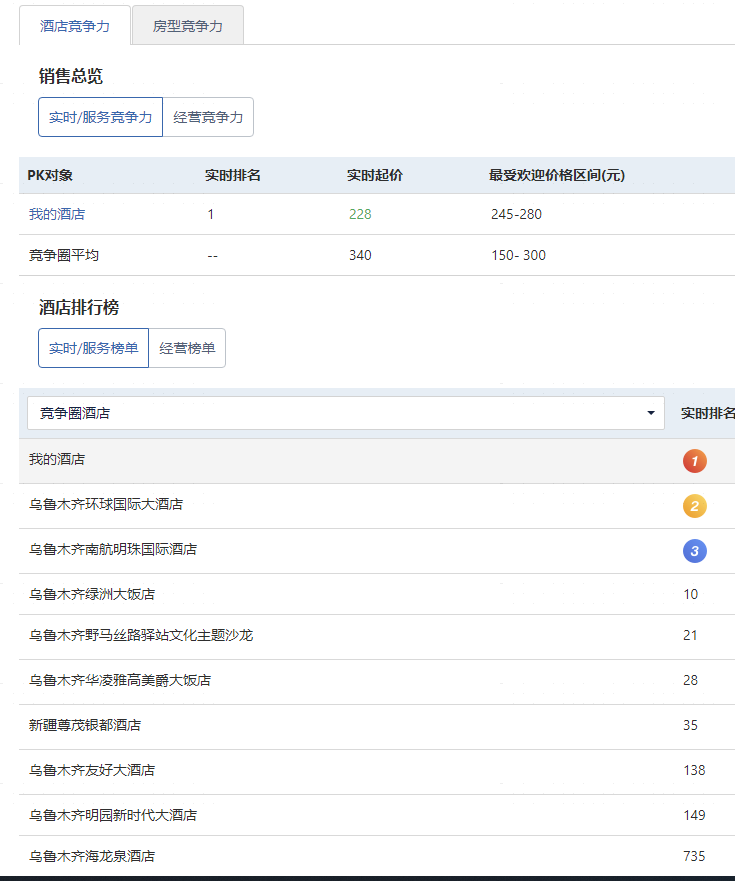Select 乌鲁木齐友好大酒店 row
735x881 pixels.
coord(377,771)
